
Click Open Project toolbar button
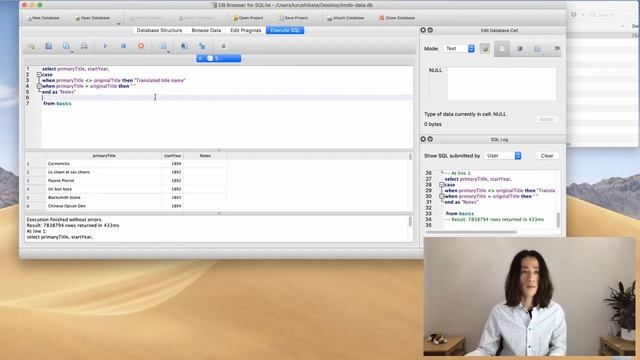tap(247, 18)
